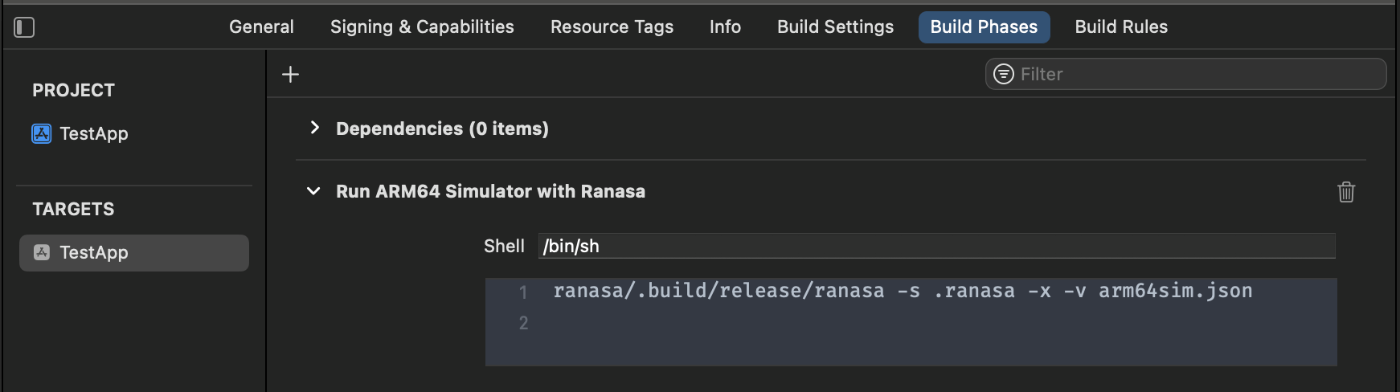
Task: Open the Resource Tags tab
Action: [612, 27]
